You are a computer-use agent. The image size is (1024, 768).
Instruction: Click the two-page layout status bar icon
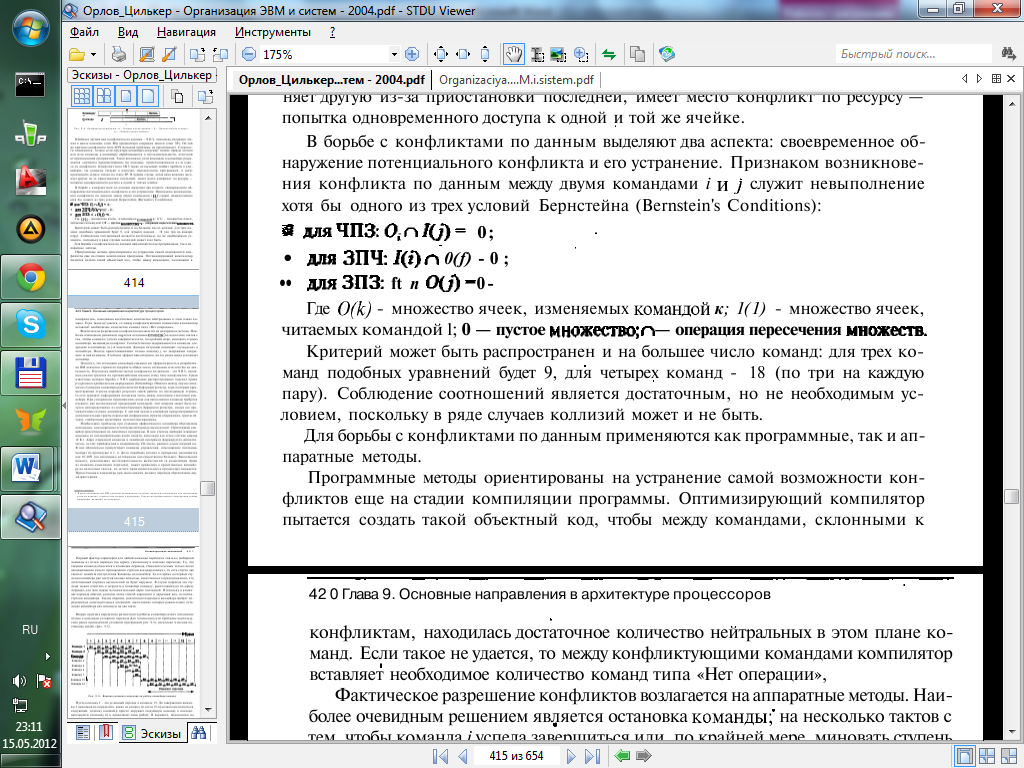987,756
